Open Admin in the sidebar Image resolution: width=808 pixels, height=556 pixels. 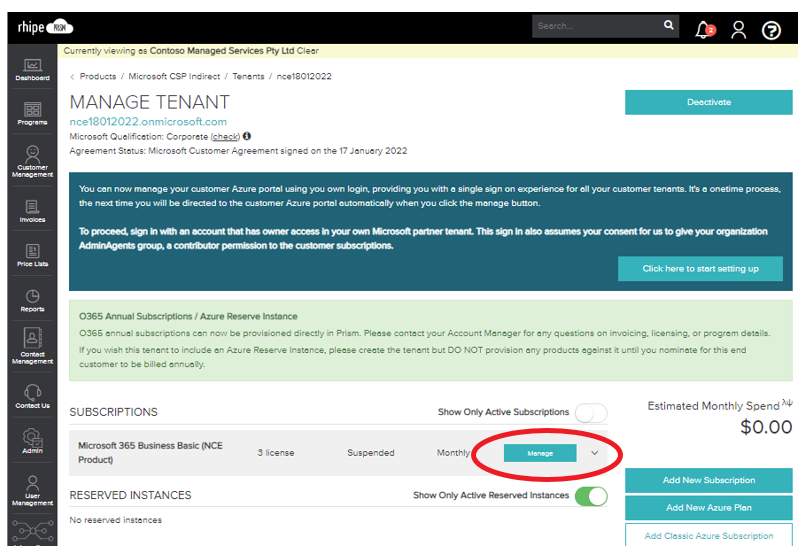point(32,441)
